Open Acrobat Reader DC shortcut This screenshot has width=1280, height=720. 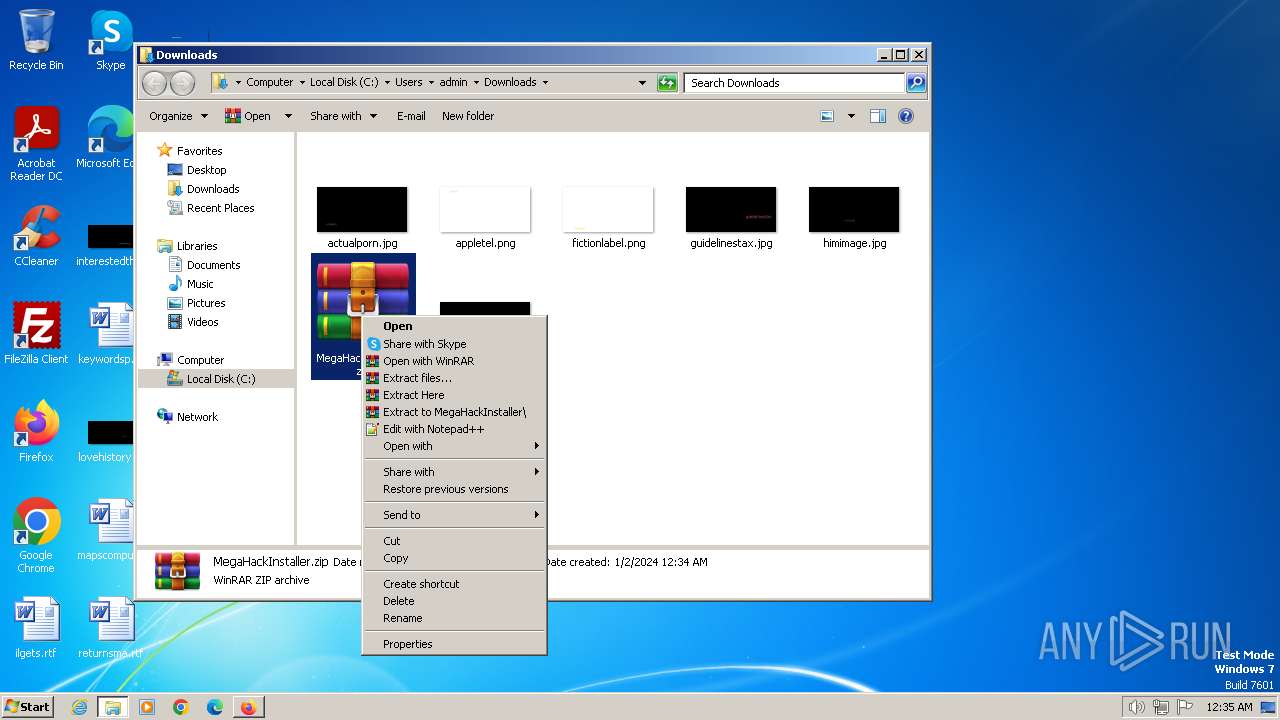tap(36, 143)
